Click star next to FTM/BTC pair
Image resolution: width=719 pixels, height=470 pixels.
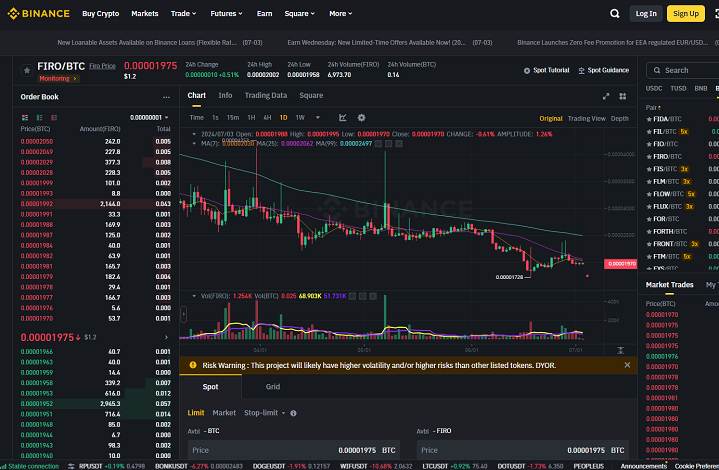point(649,257)
